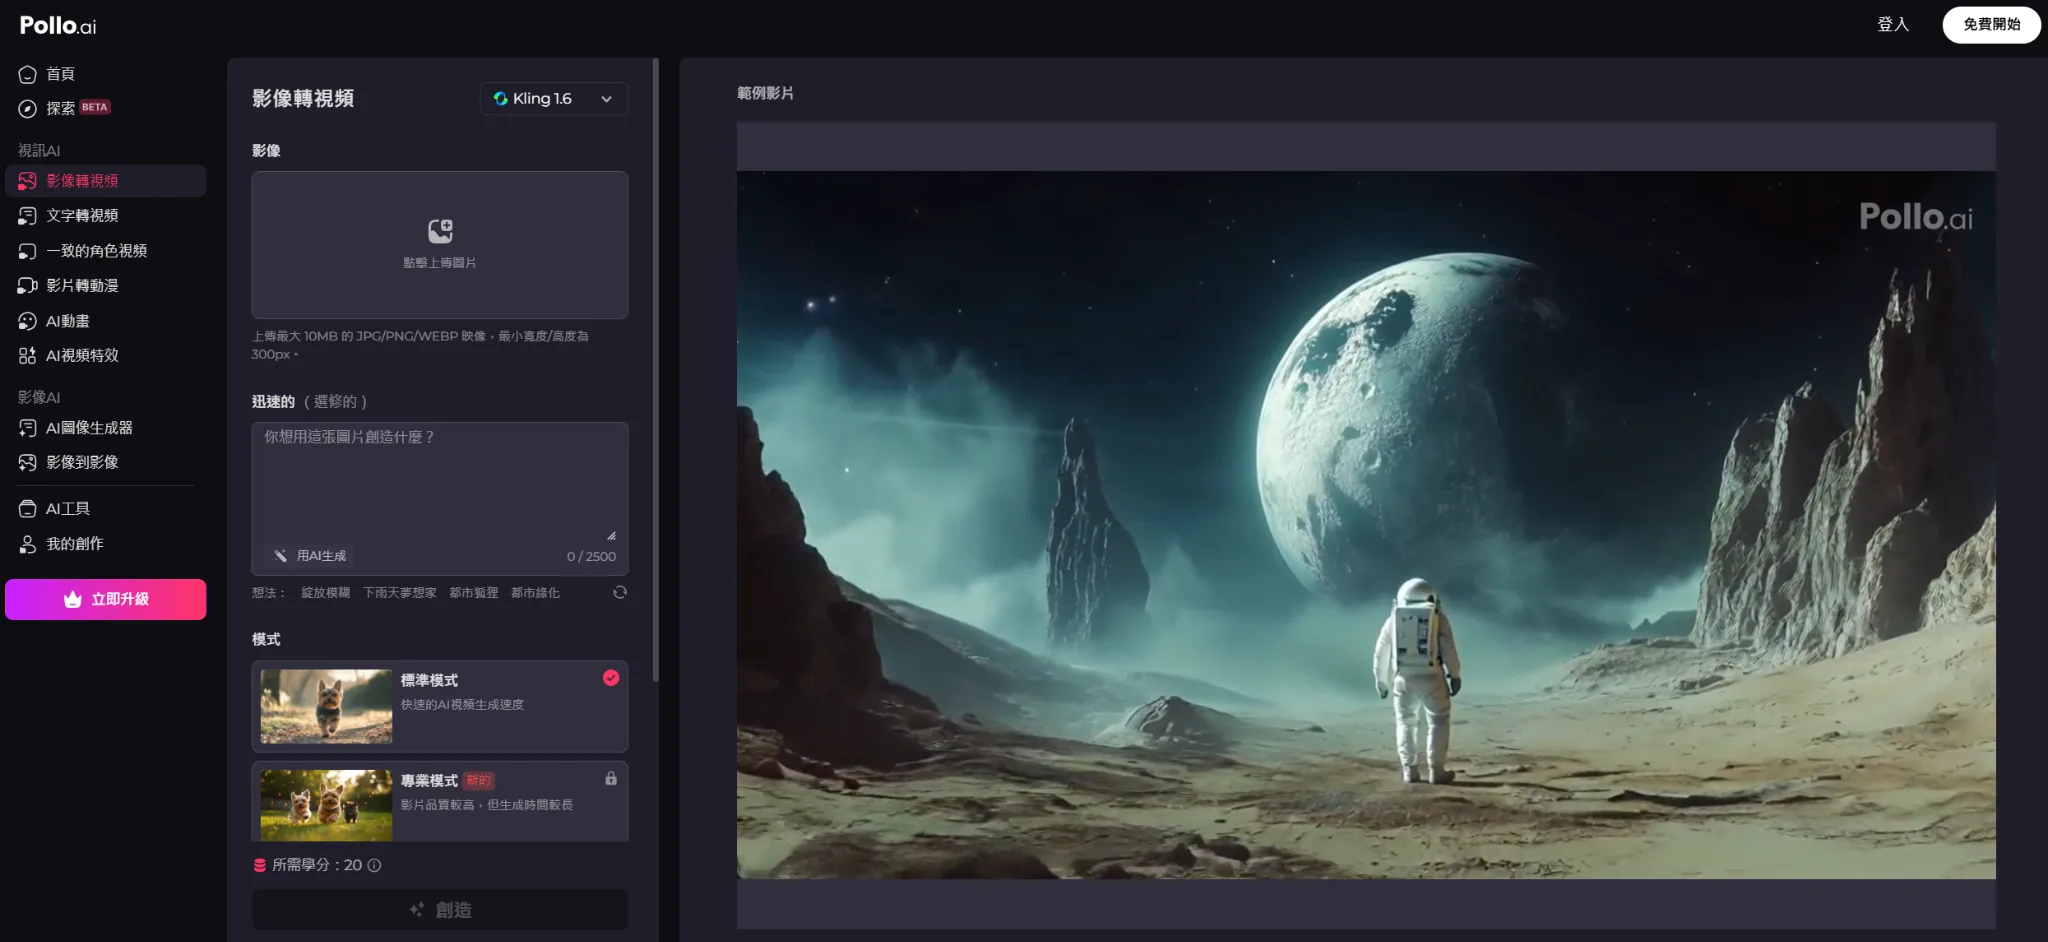Click the AI動畫 sidebar icon
Image resolution: width=2048 pixels, height=942 pixels.
pyautogui.click(x=28, y=321)
